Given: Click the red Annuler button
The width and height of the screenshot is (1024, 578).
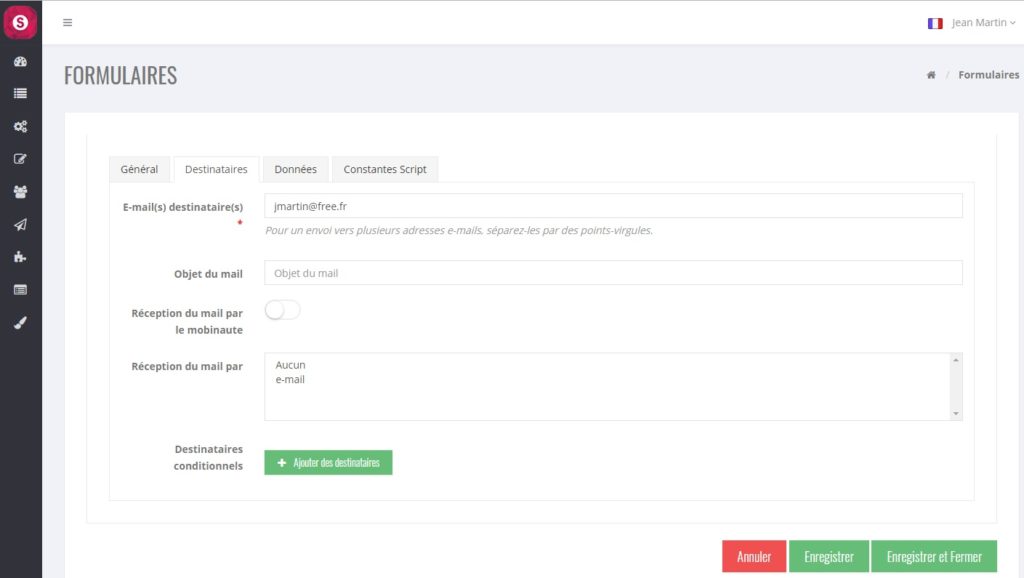Looking at the screenshot, I should 754,556.
